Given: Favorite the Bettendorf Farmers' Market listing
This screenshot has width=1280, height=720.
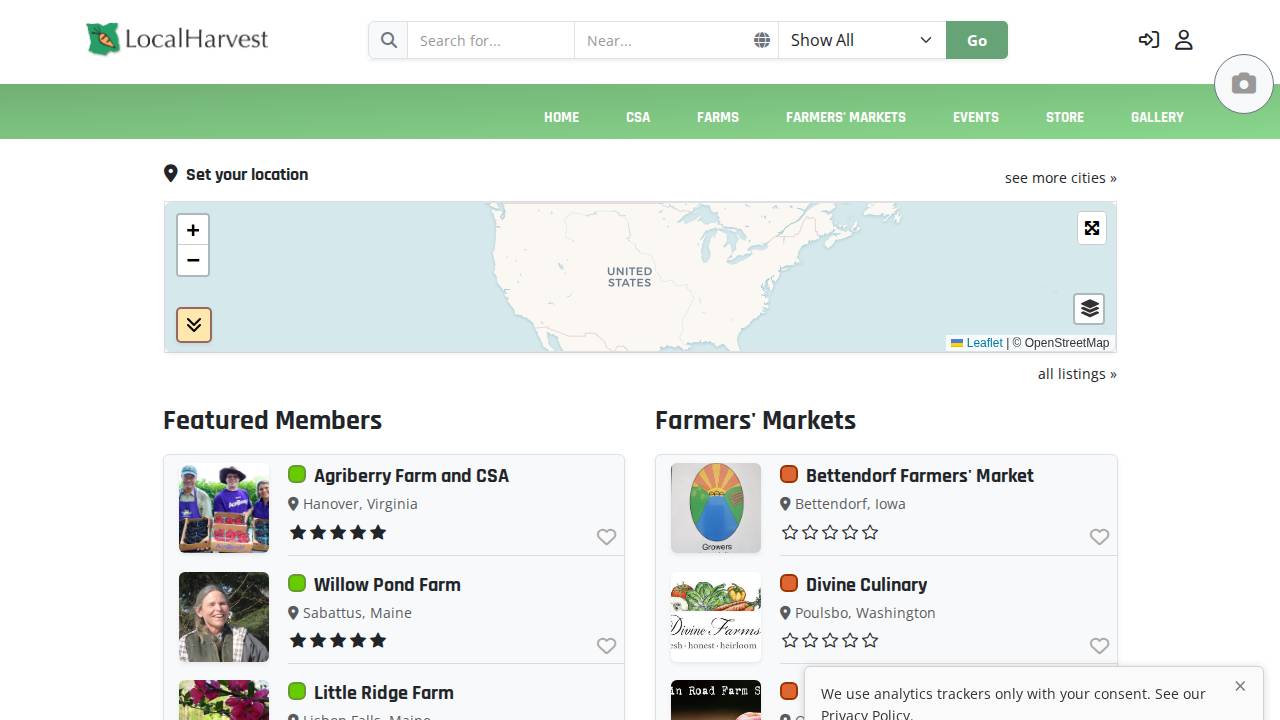Looking at the screenshot, I should click(1099, 537).
